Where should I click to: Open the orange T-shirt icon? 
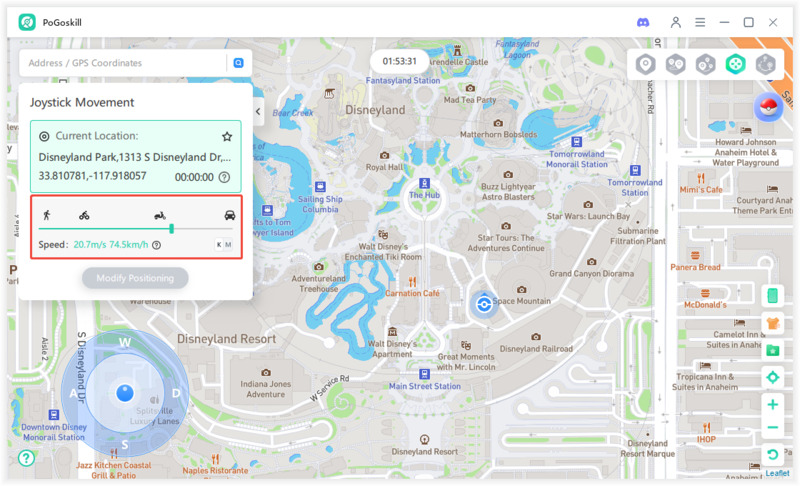pyautogui.click(x=772, y=323)
